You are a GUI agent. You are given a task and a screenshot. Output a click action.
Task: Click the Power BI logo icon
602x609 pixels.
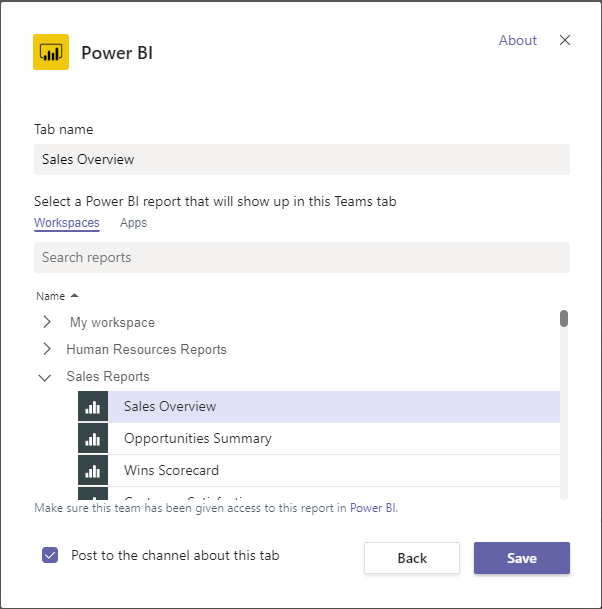(x=51, y=52)
